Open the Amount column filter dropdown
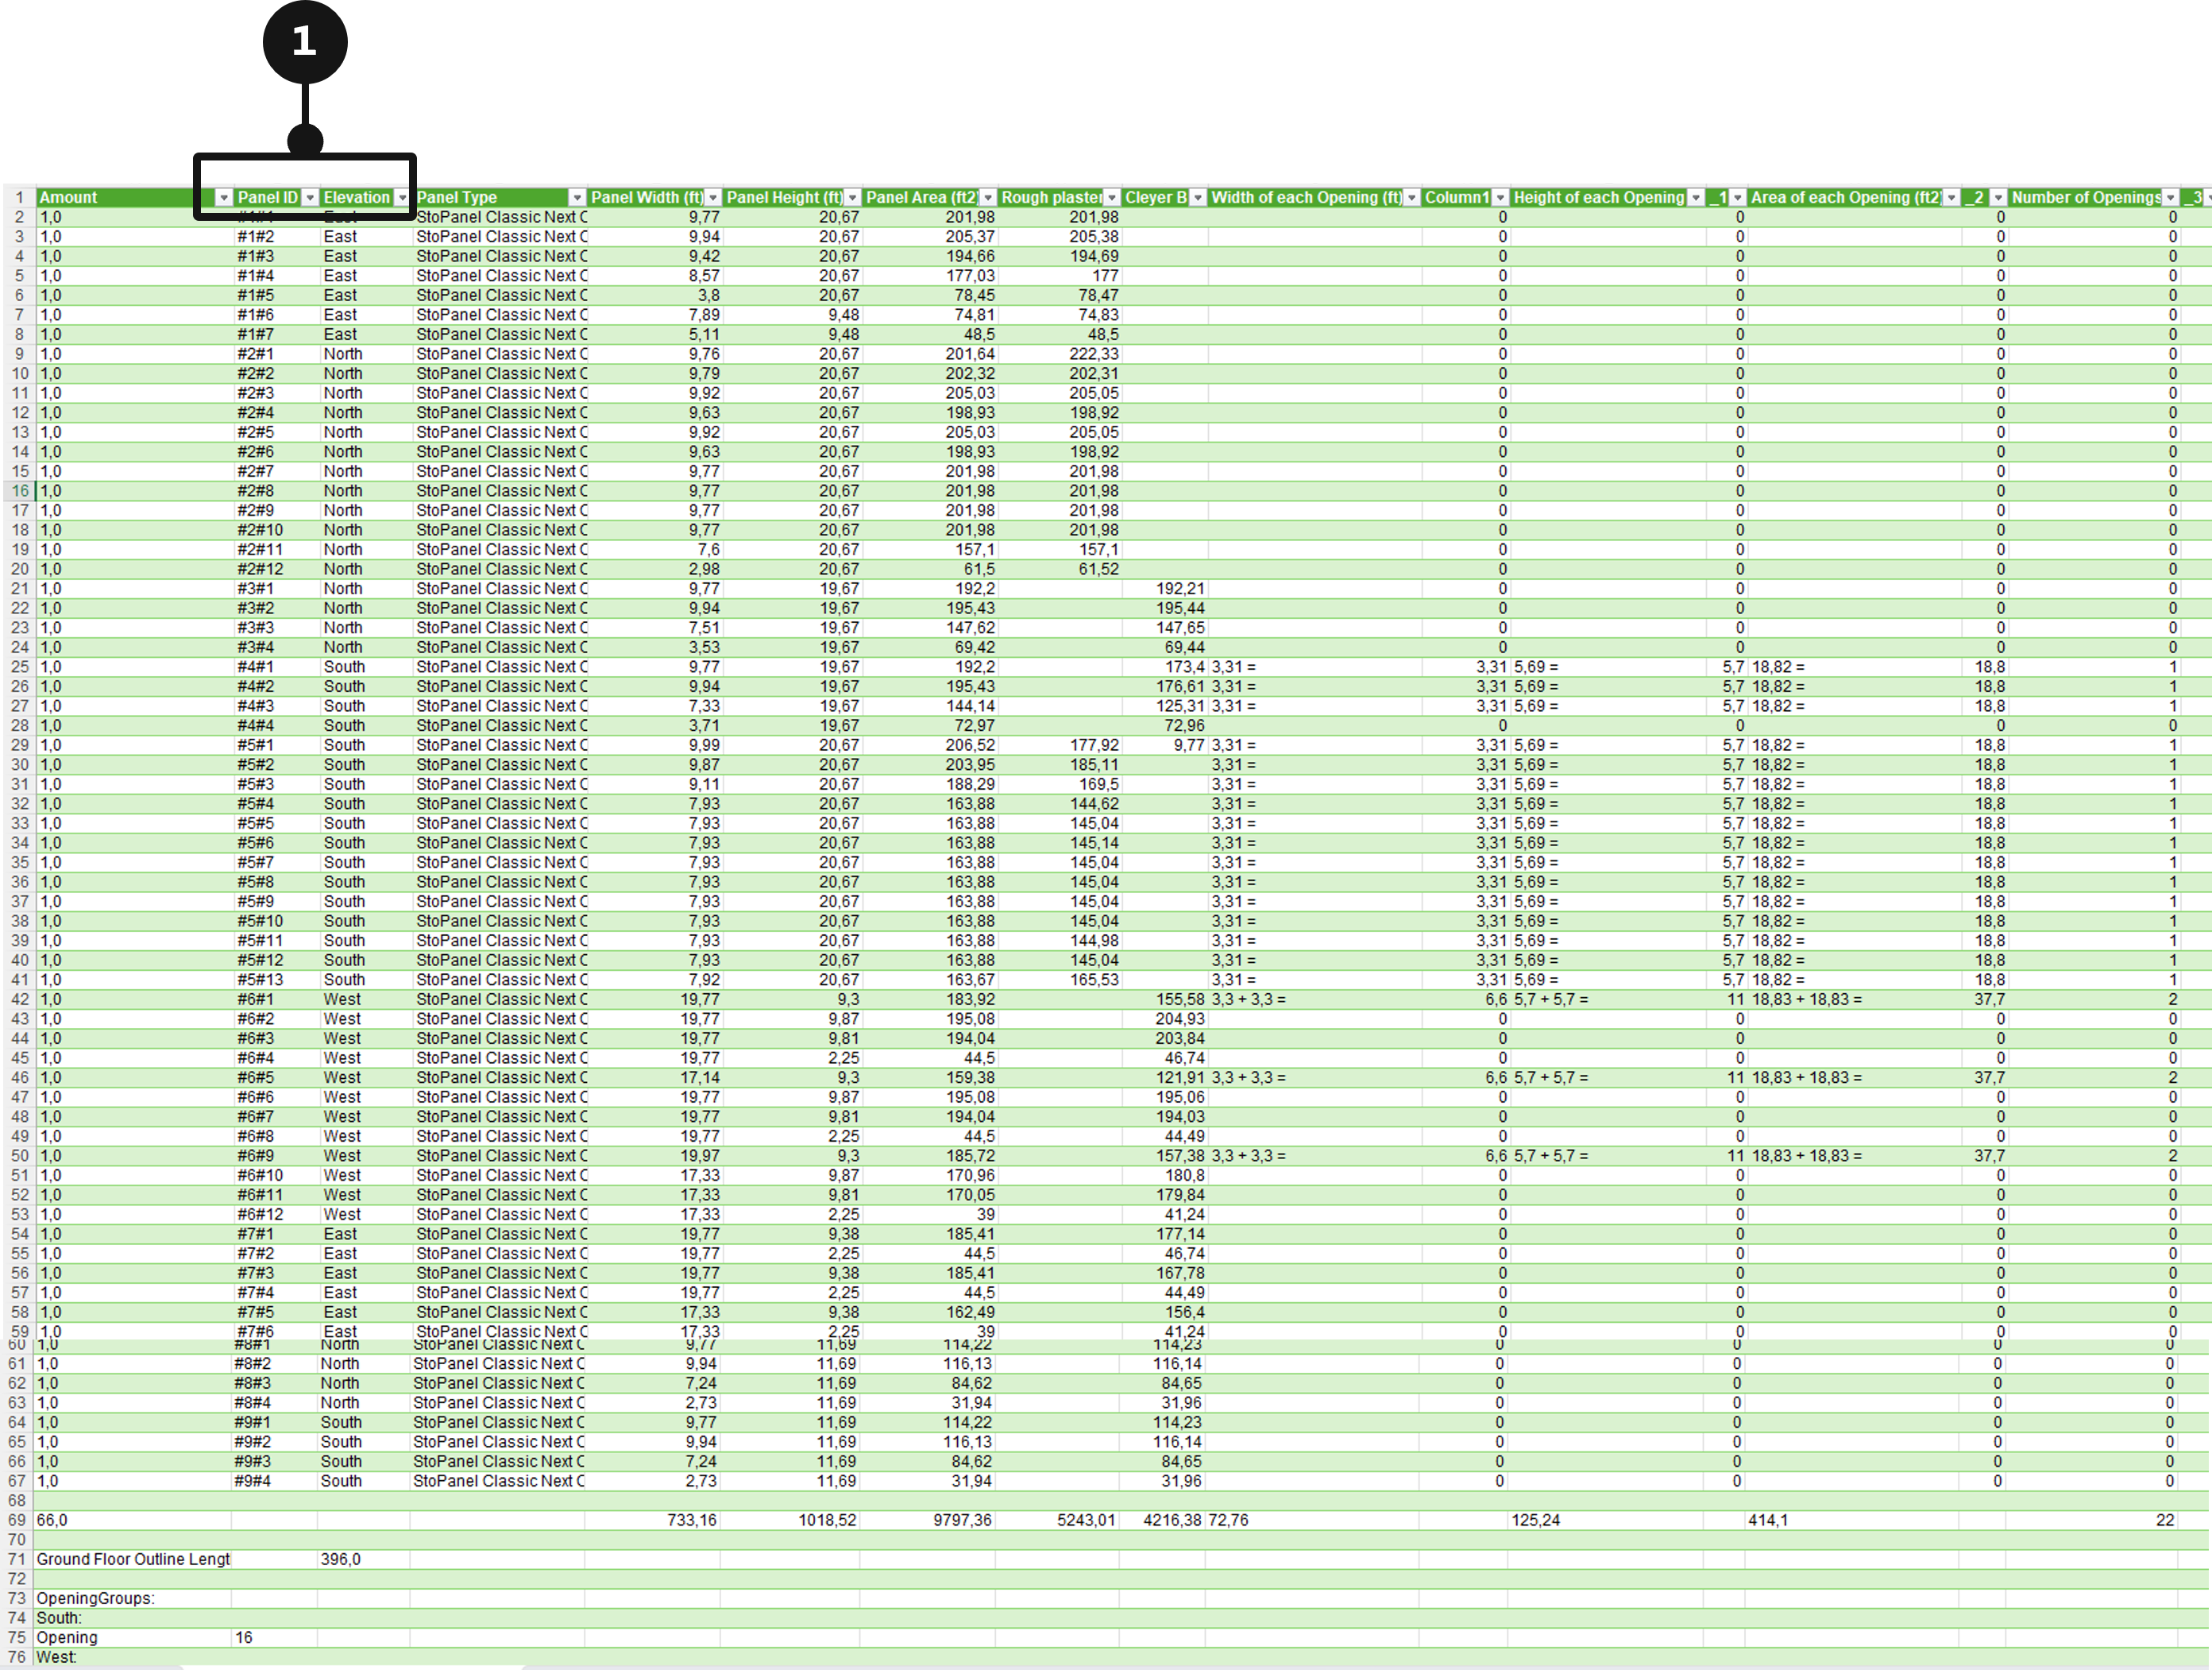The height and width of the screenshot is (1670, 2212). (224, 198)
